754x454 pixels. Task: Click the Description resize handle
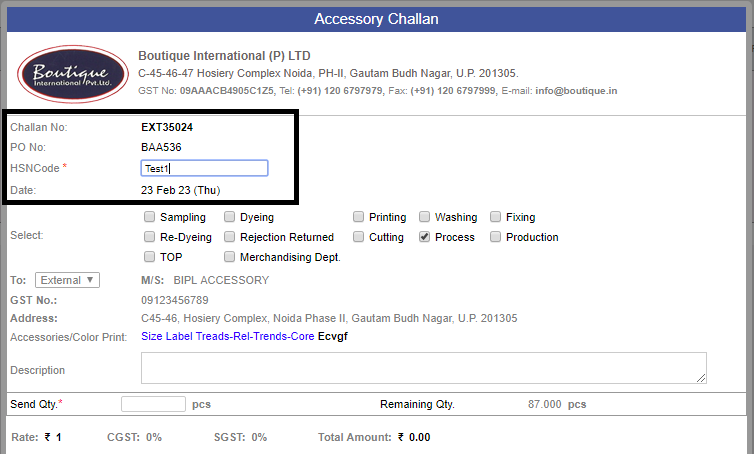point(701,378)
